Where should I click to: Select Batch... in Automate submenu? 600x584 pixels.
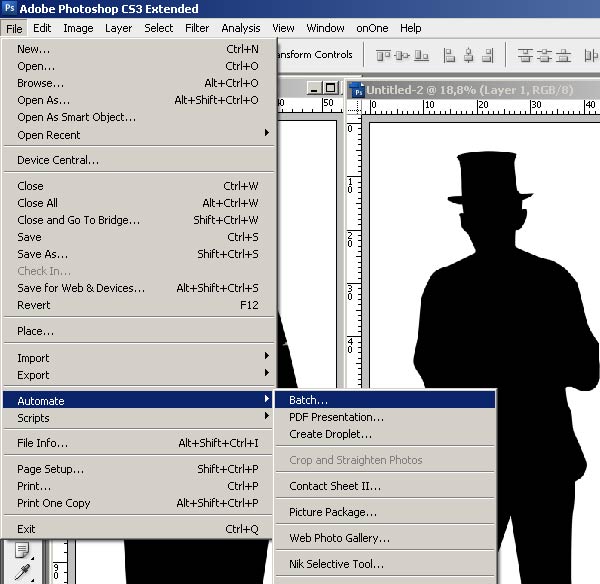385,400
